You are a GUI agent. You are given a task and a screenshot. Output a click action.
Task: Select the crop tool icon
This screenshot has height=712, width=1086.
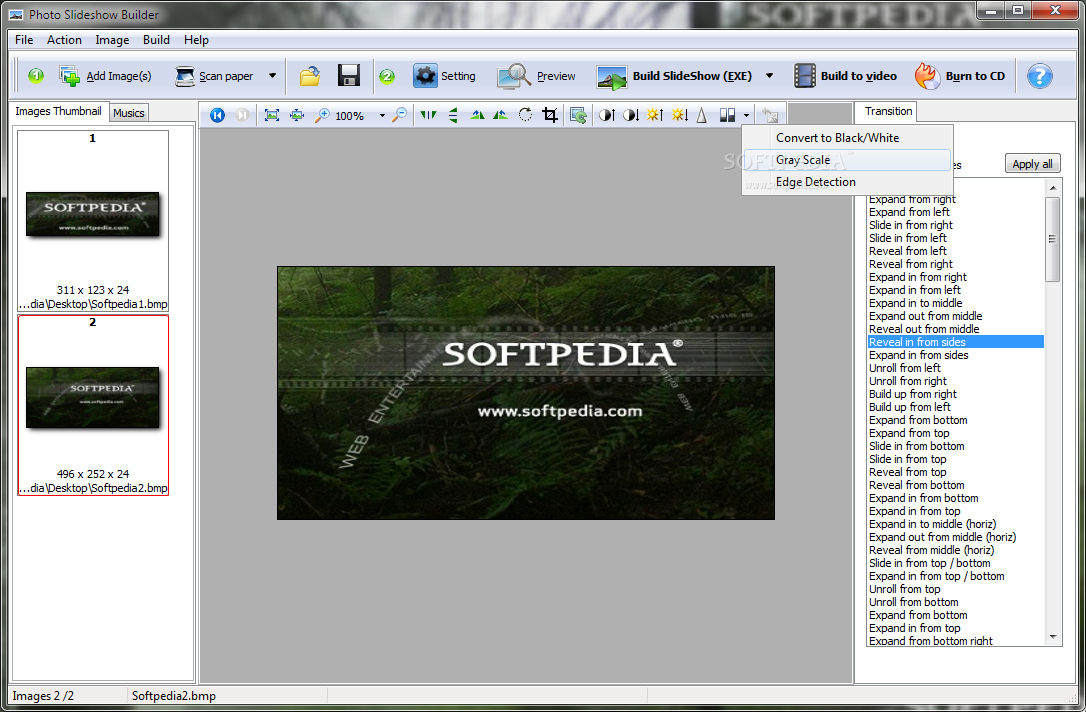click(x=550, y=115)
